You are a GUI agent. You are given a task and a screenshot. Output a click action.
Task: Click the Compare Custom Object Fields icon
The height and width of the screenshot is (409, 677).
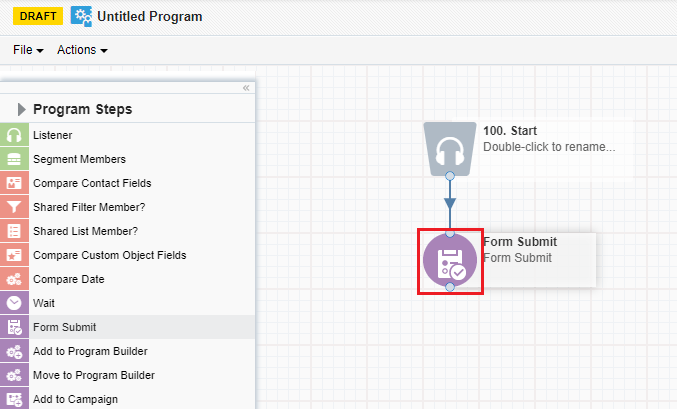[14, 255]
